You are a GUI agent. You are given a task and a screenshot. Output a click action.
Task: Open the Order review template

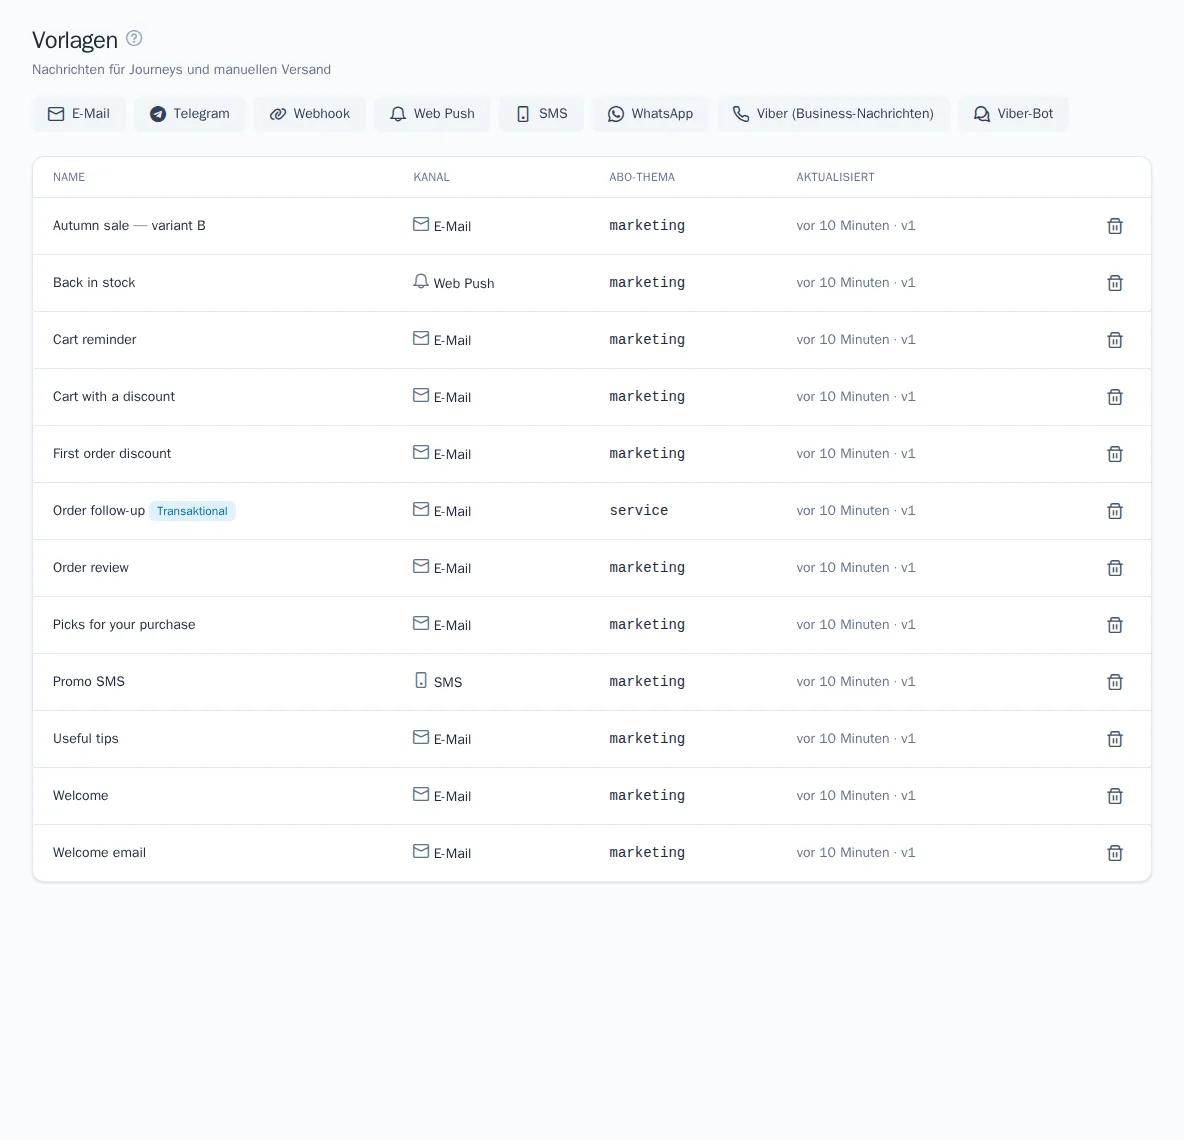click(91, 568)
